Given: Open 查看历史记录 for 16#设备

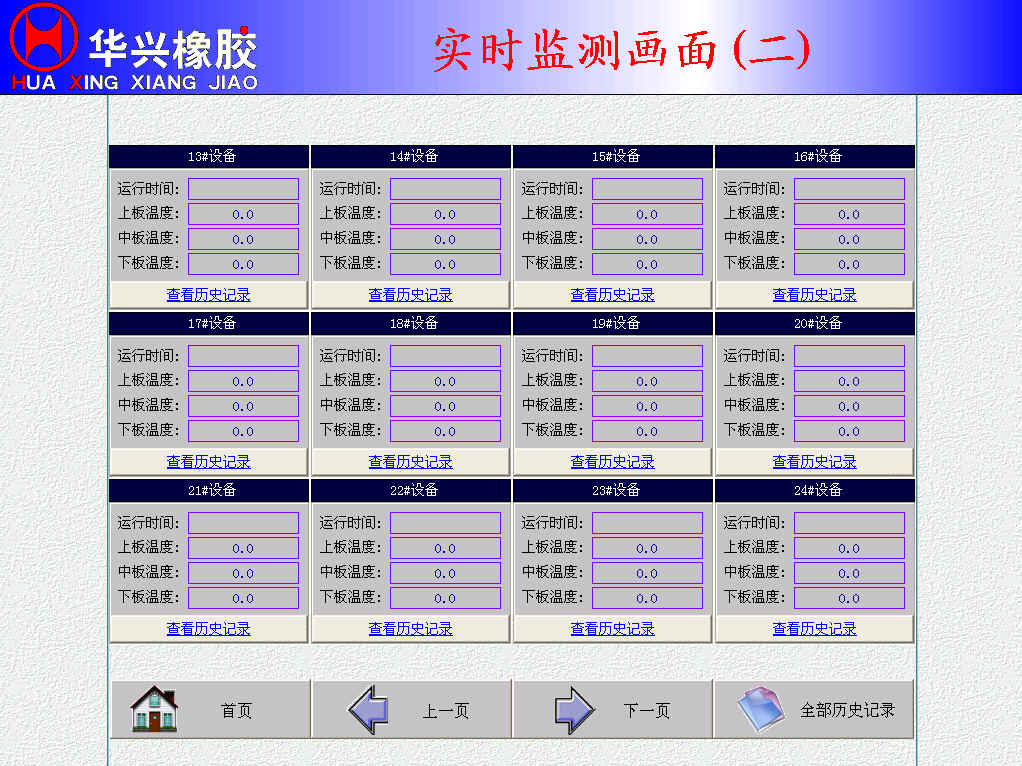Looking at the screenshot, I should click(x=815, y=295).
